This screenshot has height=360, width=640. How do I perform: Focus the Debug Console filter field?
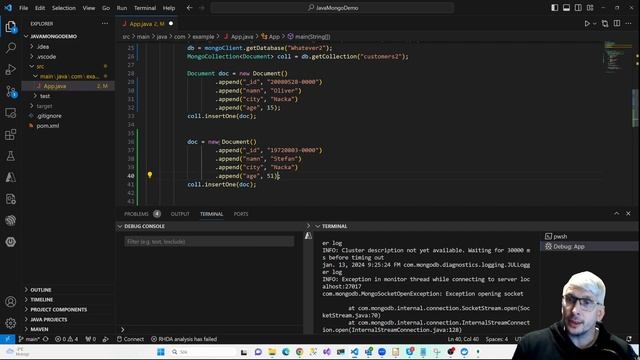209,242
